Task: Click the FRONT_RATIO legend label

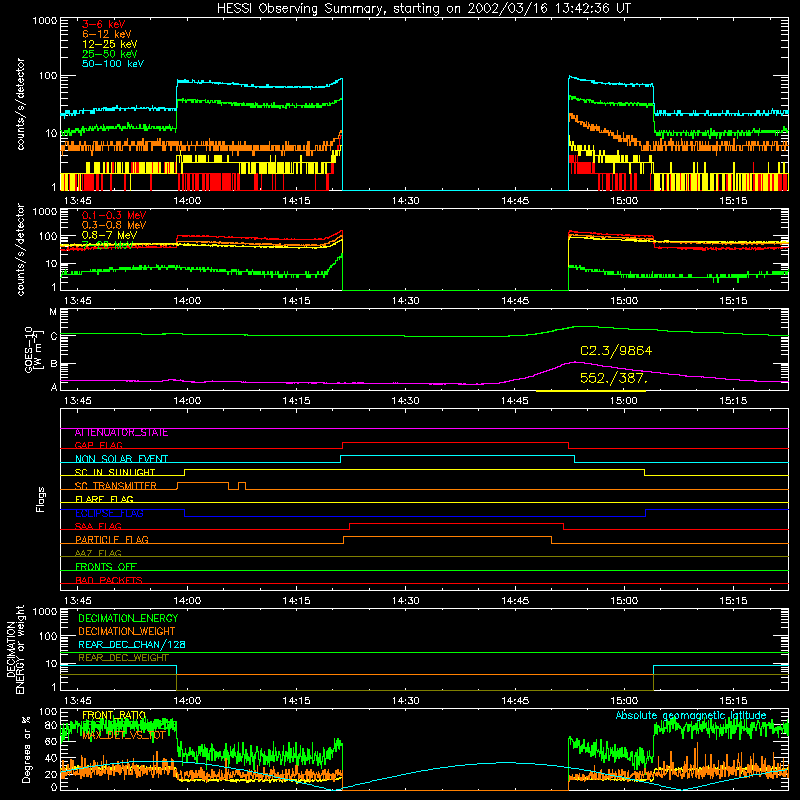Action: (114, 715)
